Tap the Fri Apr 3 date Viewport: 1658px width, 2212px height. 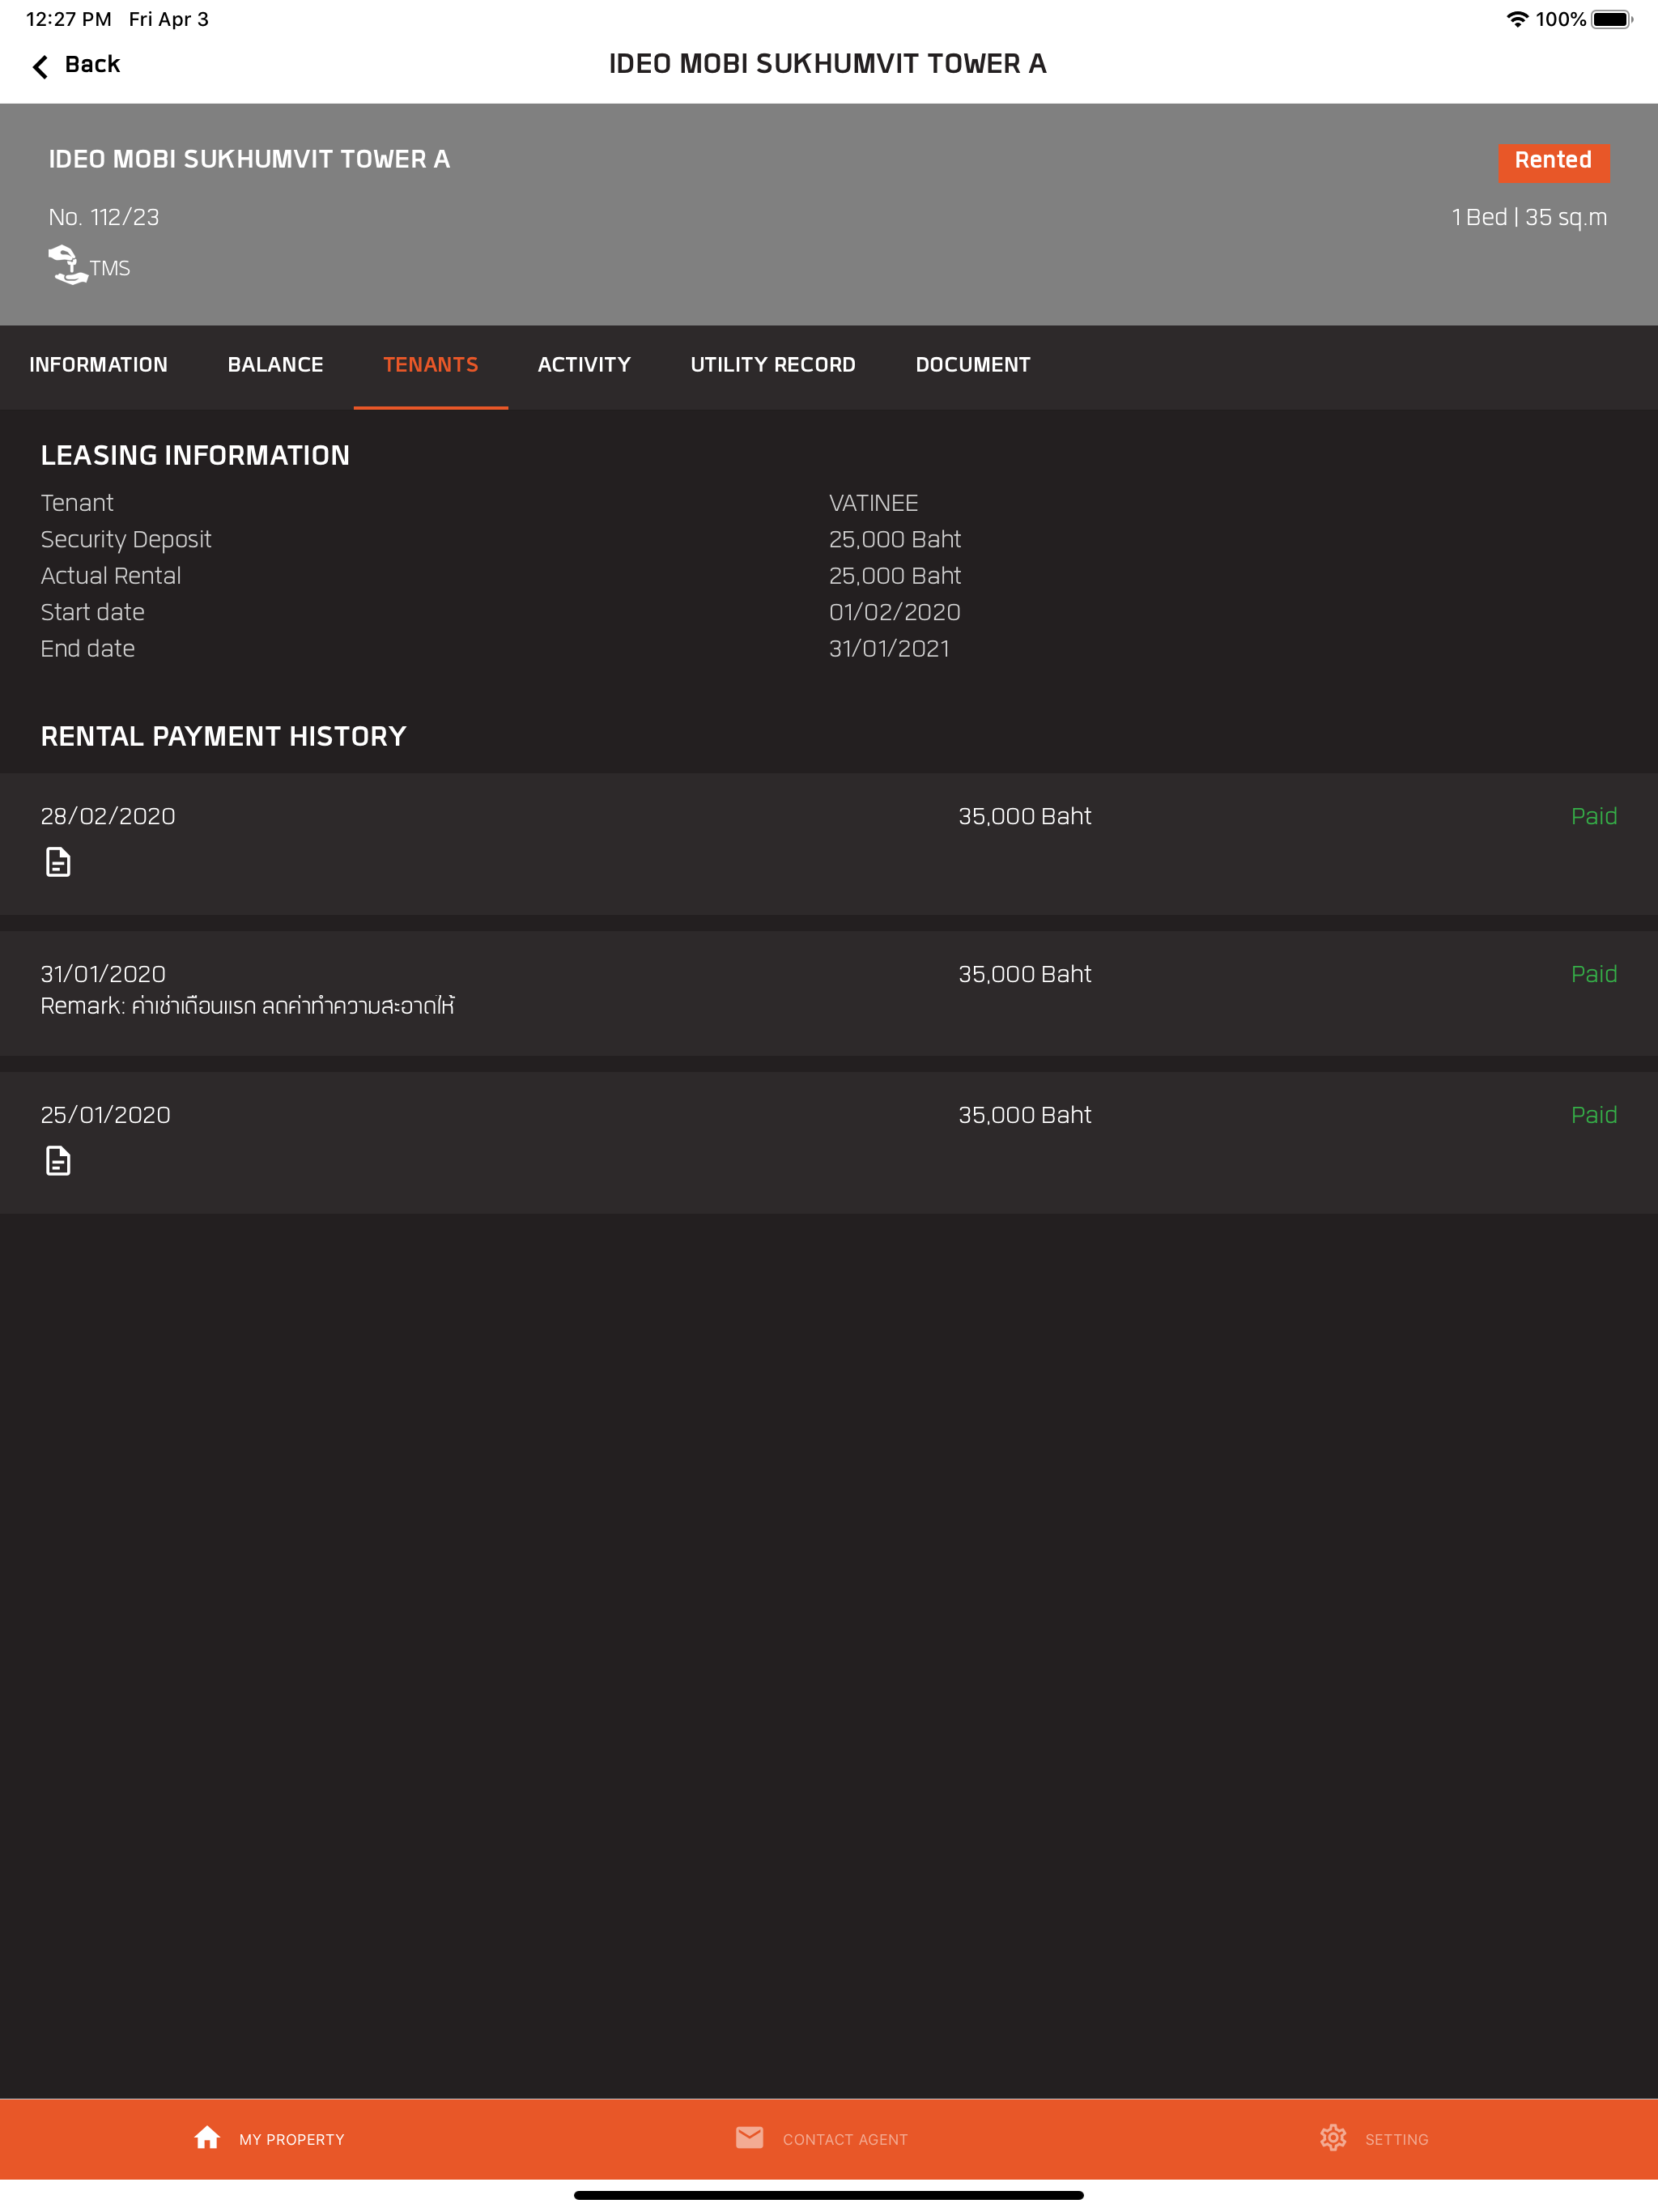(x=169, y=19)
